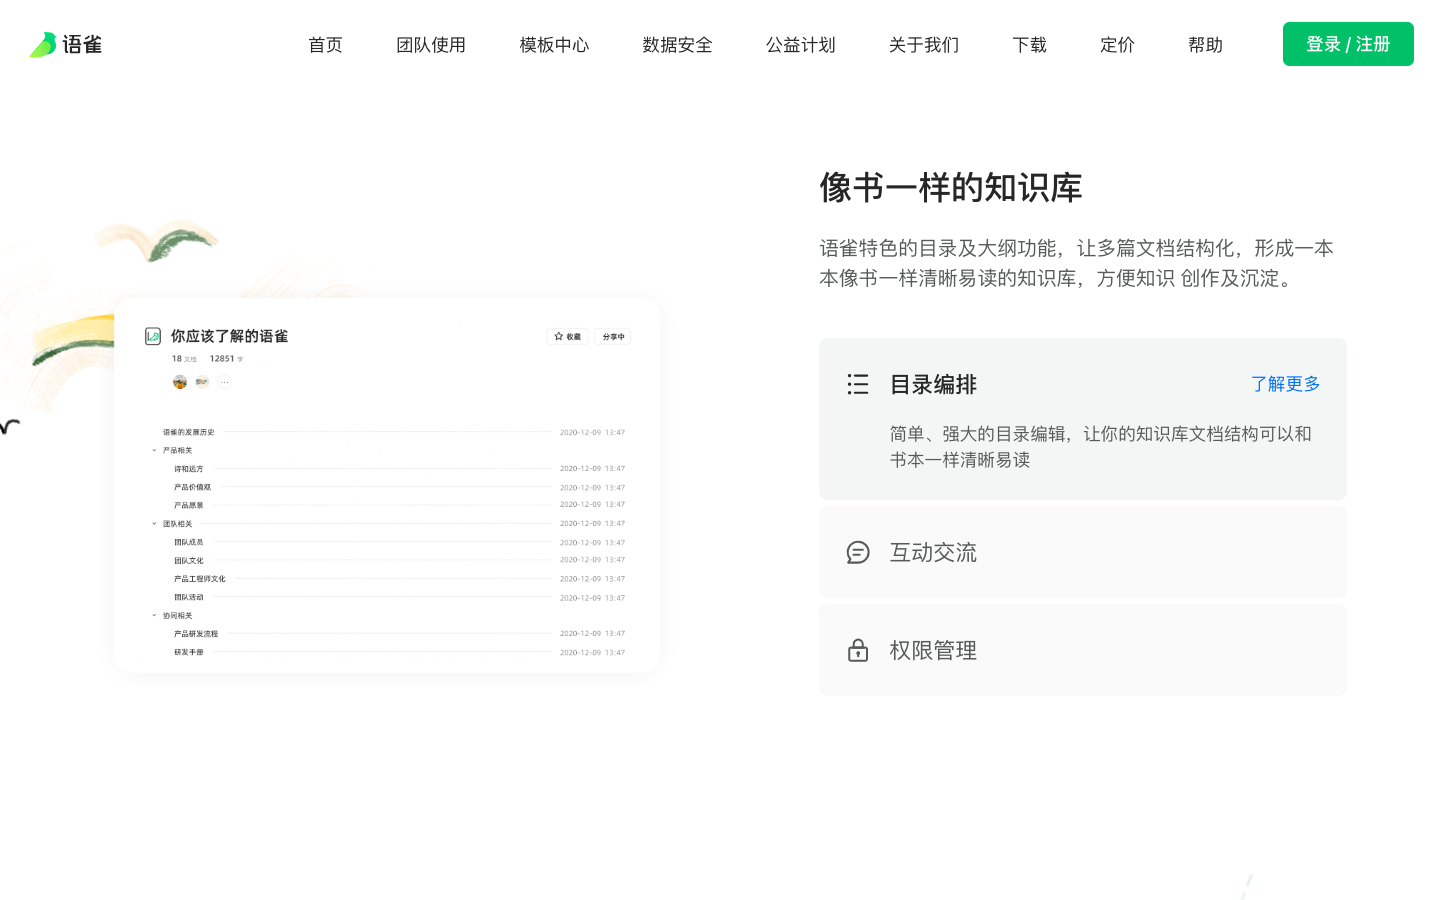Click the padlock icon beside 权限管理
Image resolution: width=1440 pixels, height=900 pixels.
coord(858,650)
